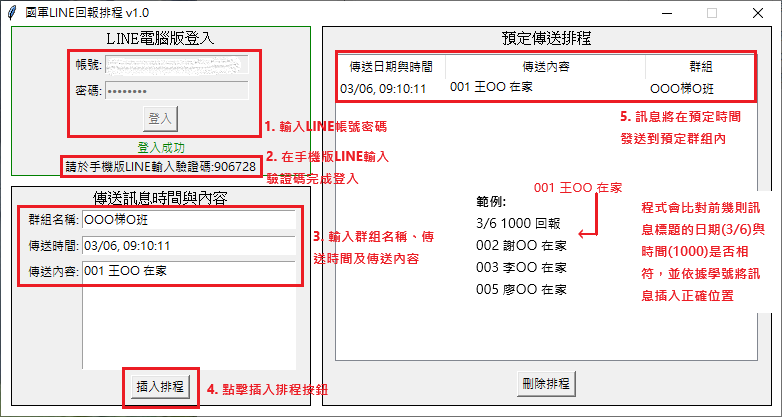Click the 插入排程 insert schedule button
782x417 pixels.
point(160,387)
